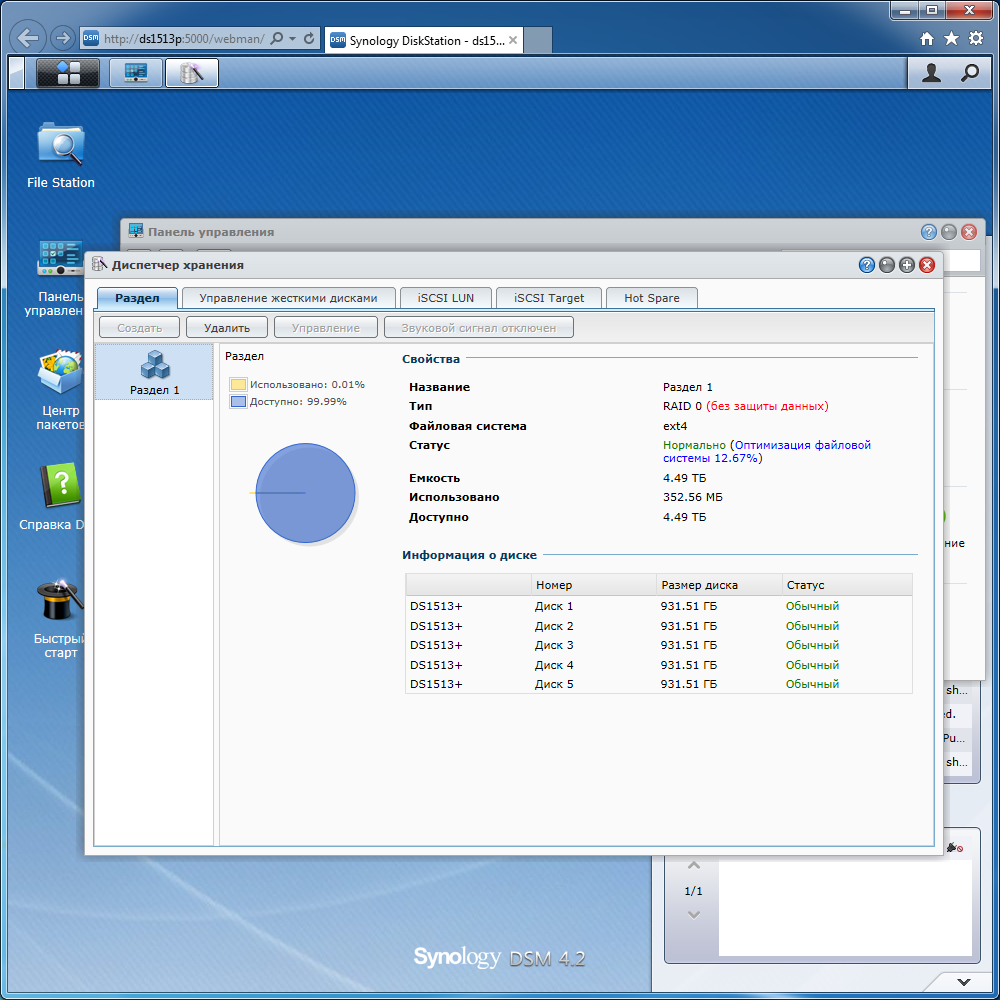This screenshot has width=1000, height=1000.
Task: Sort table by Статус column header
Action: tap(848, 585)
